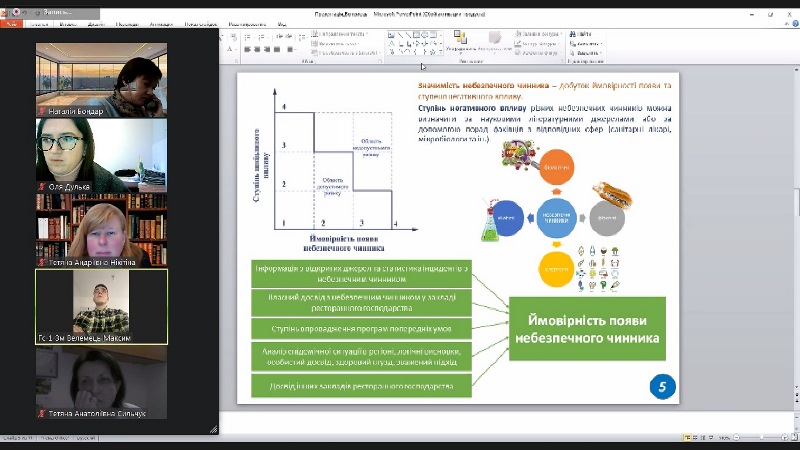Open the Animations ribbon tab

point(161,24)
